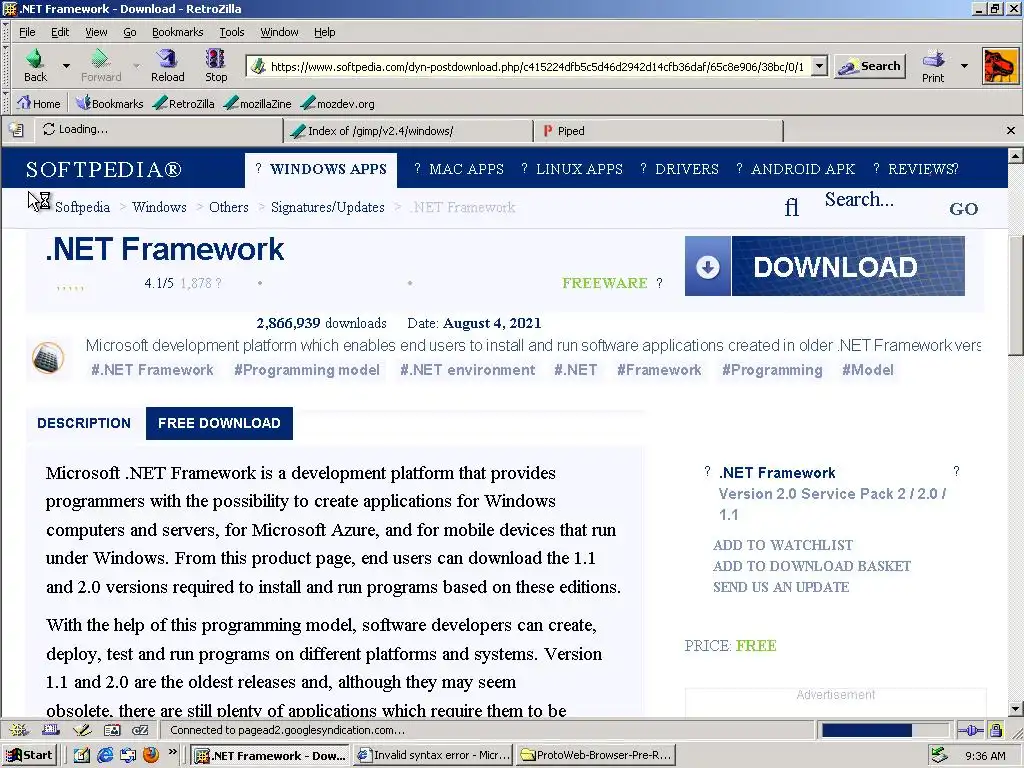Open the Home bookmark

coord(39,103)
